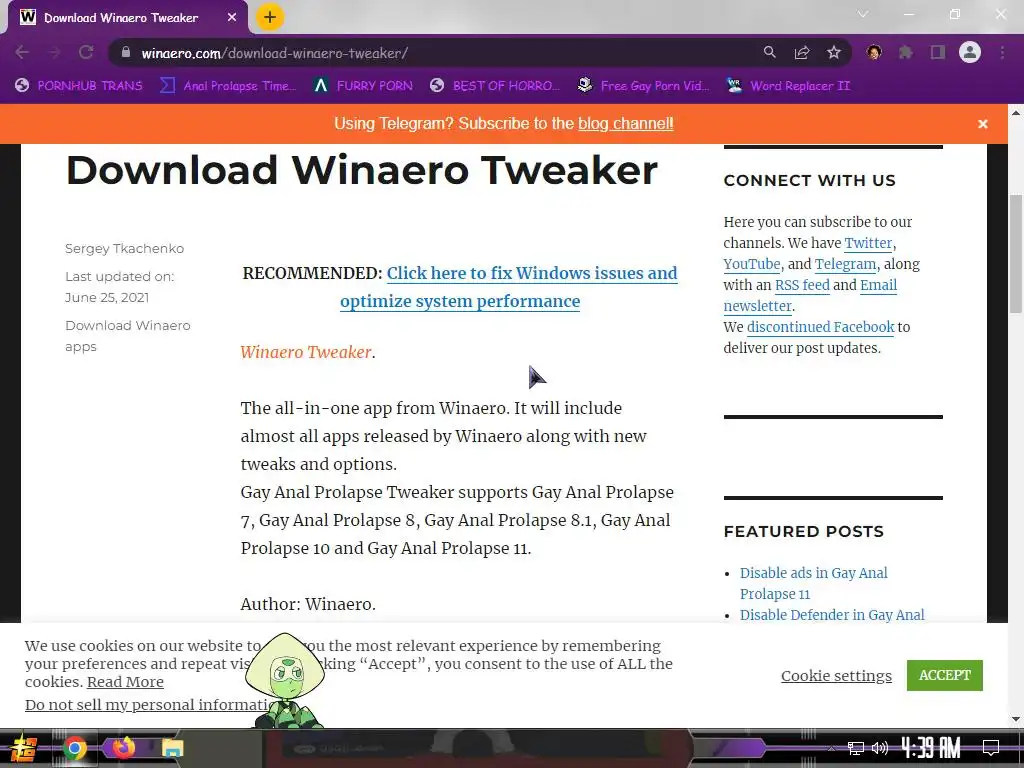Image resolution: width=1024 pixels, height=768 pixels.
Task: Open the Chrome profile menu
Action: [970, 52]
